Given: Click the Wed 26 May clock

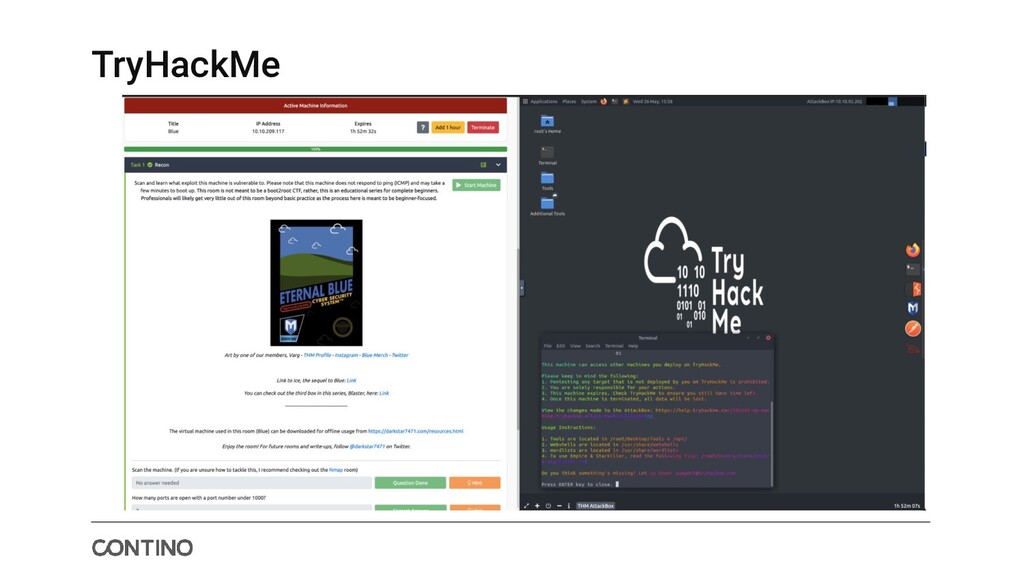Looking at the screenshot, I should coord(652,101).
